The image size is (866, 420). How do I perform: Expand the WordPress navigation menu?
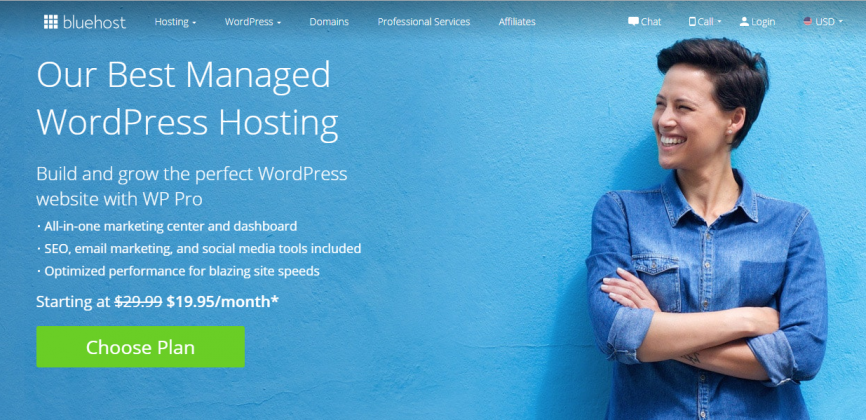click(252, 22)
